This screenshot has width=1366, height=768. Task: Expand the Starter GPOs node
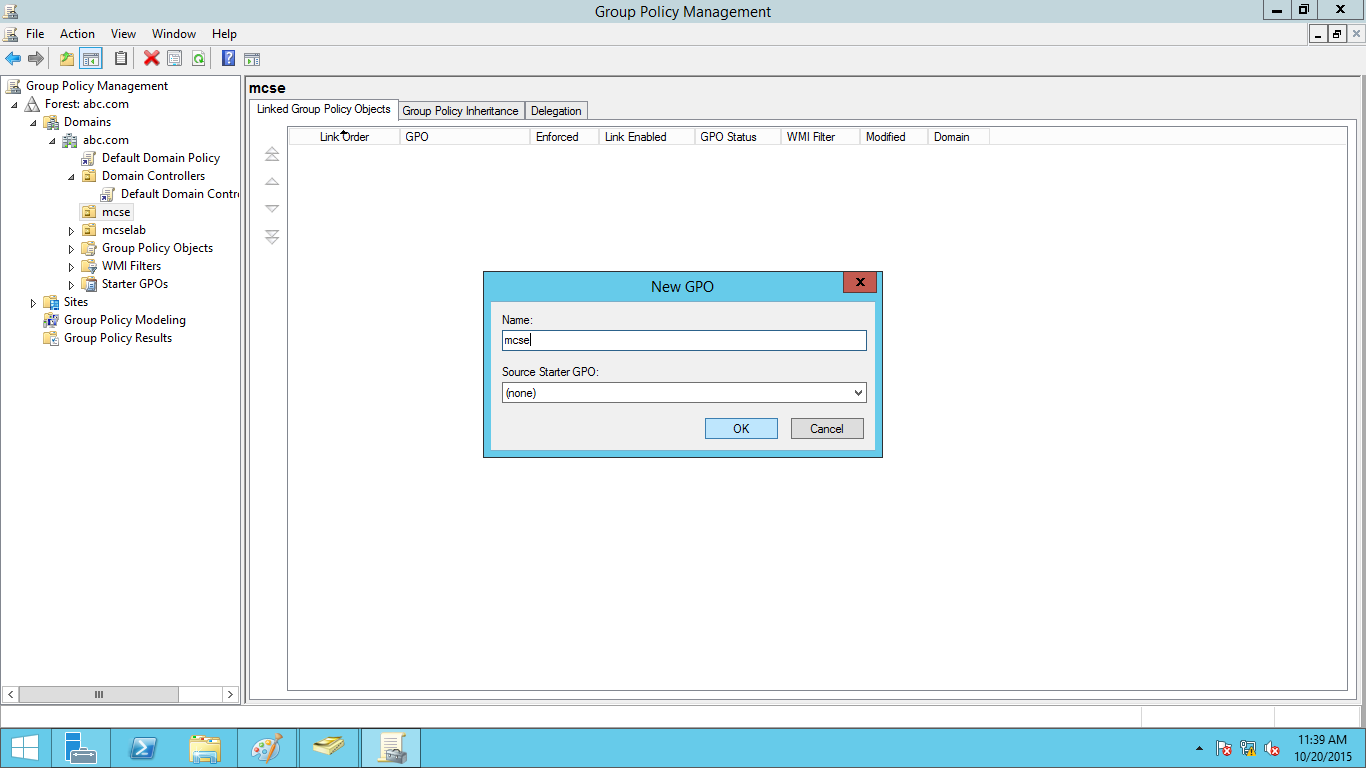pos(71,285)
